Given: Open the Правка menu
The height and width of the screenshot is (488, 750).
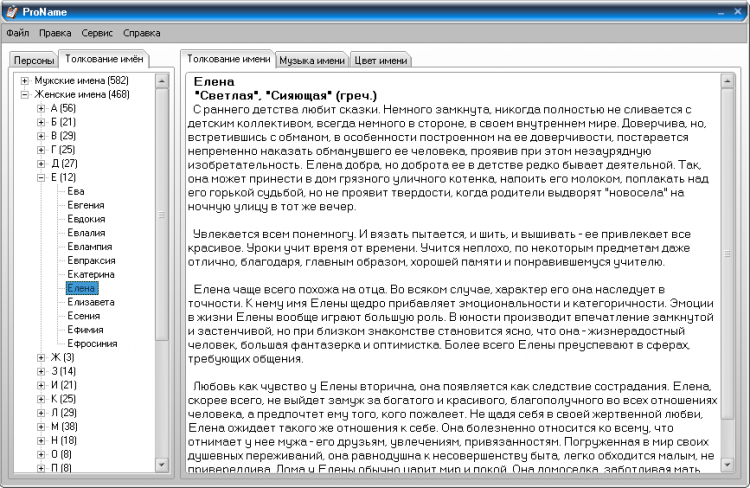Looking at the screenshot, I should point(55,33).
